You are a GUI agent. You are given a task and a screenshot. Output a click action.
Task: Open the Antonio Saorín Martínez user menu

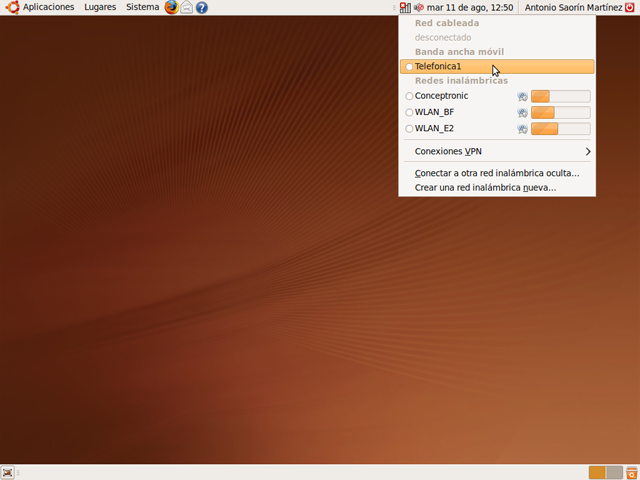tap(573, 7)
